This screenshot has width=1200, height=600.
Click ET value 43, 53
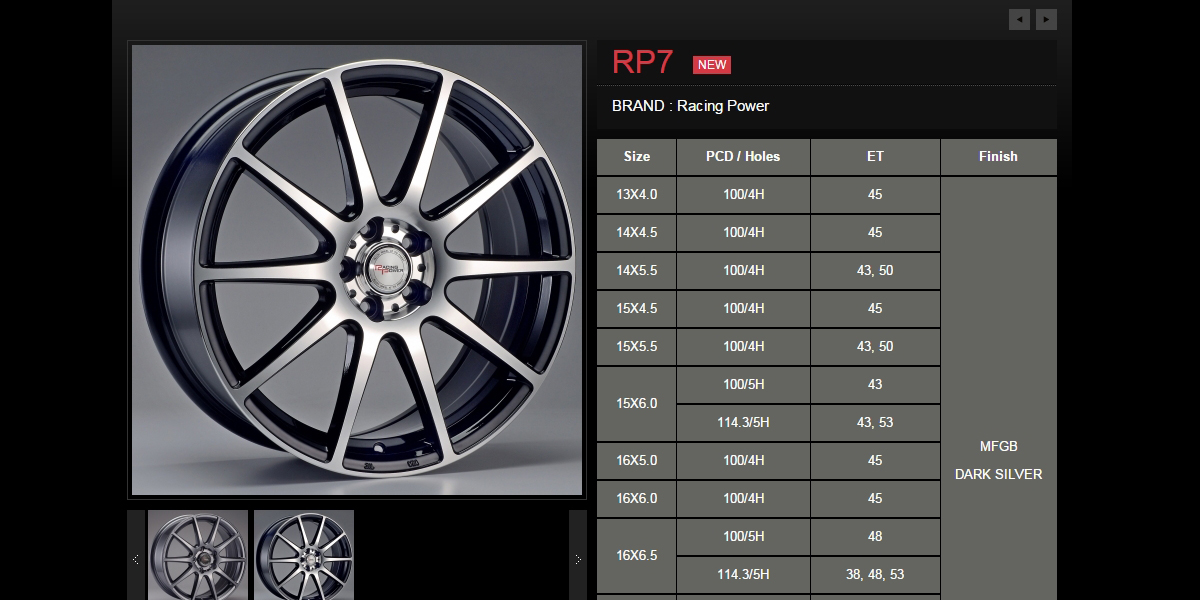875,423
